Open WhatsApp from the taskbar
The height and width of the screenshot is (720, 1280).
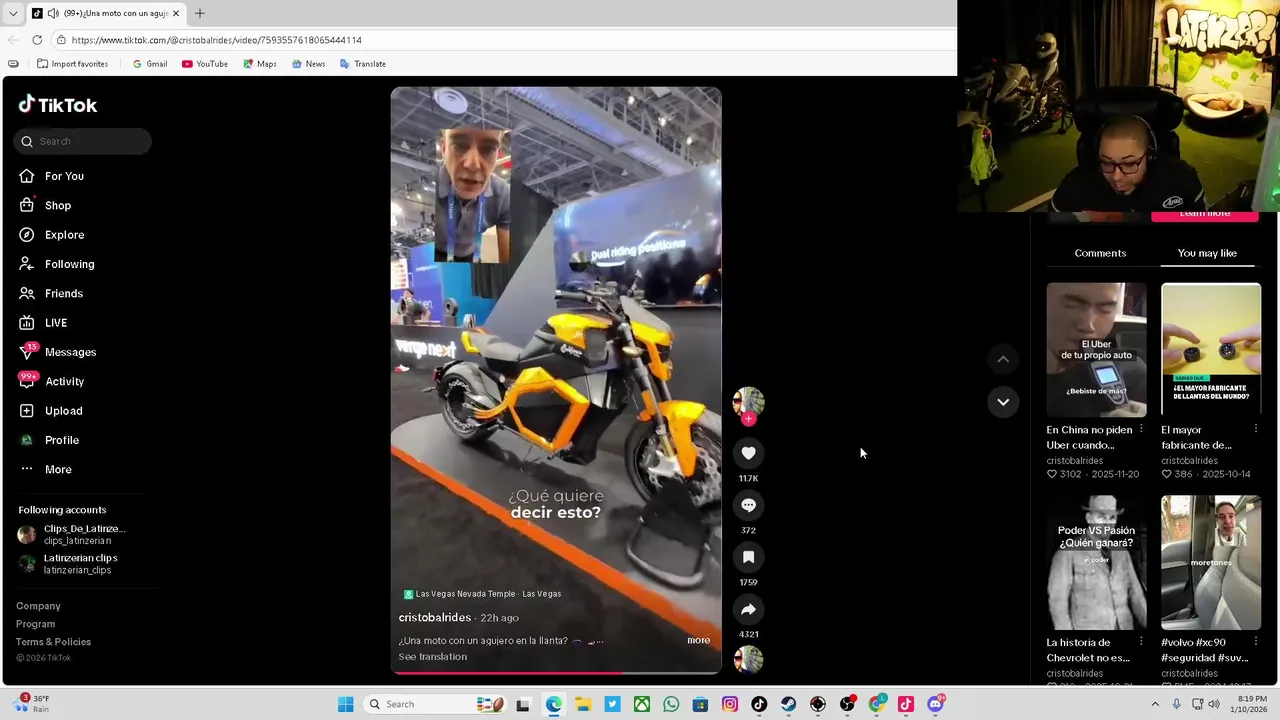click(671, 704)
